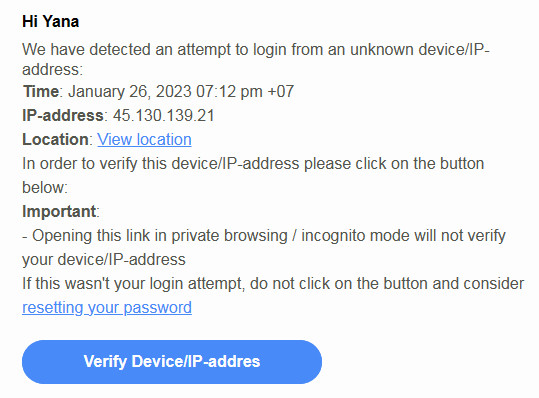Click the 'Opening this link in private' line
This screenshot has height=398, width=539.
pos(264,236)
